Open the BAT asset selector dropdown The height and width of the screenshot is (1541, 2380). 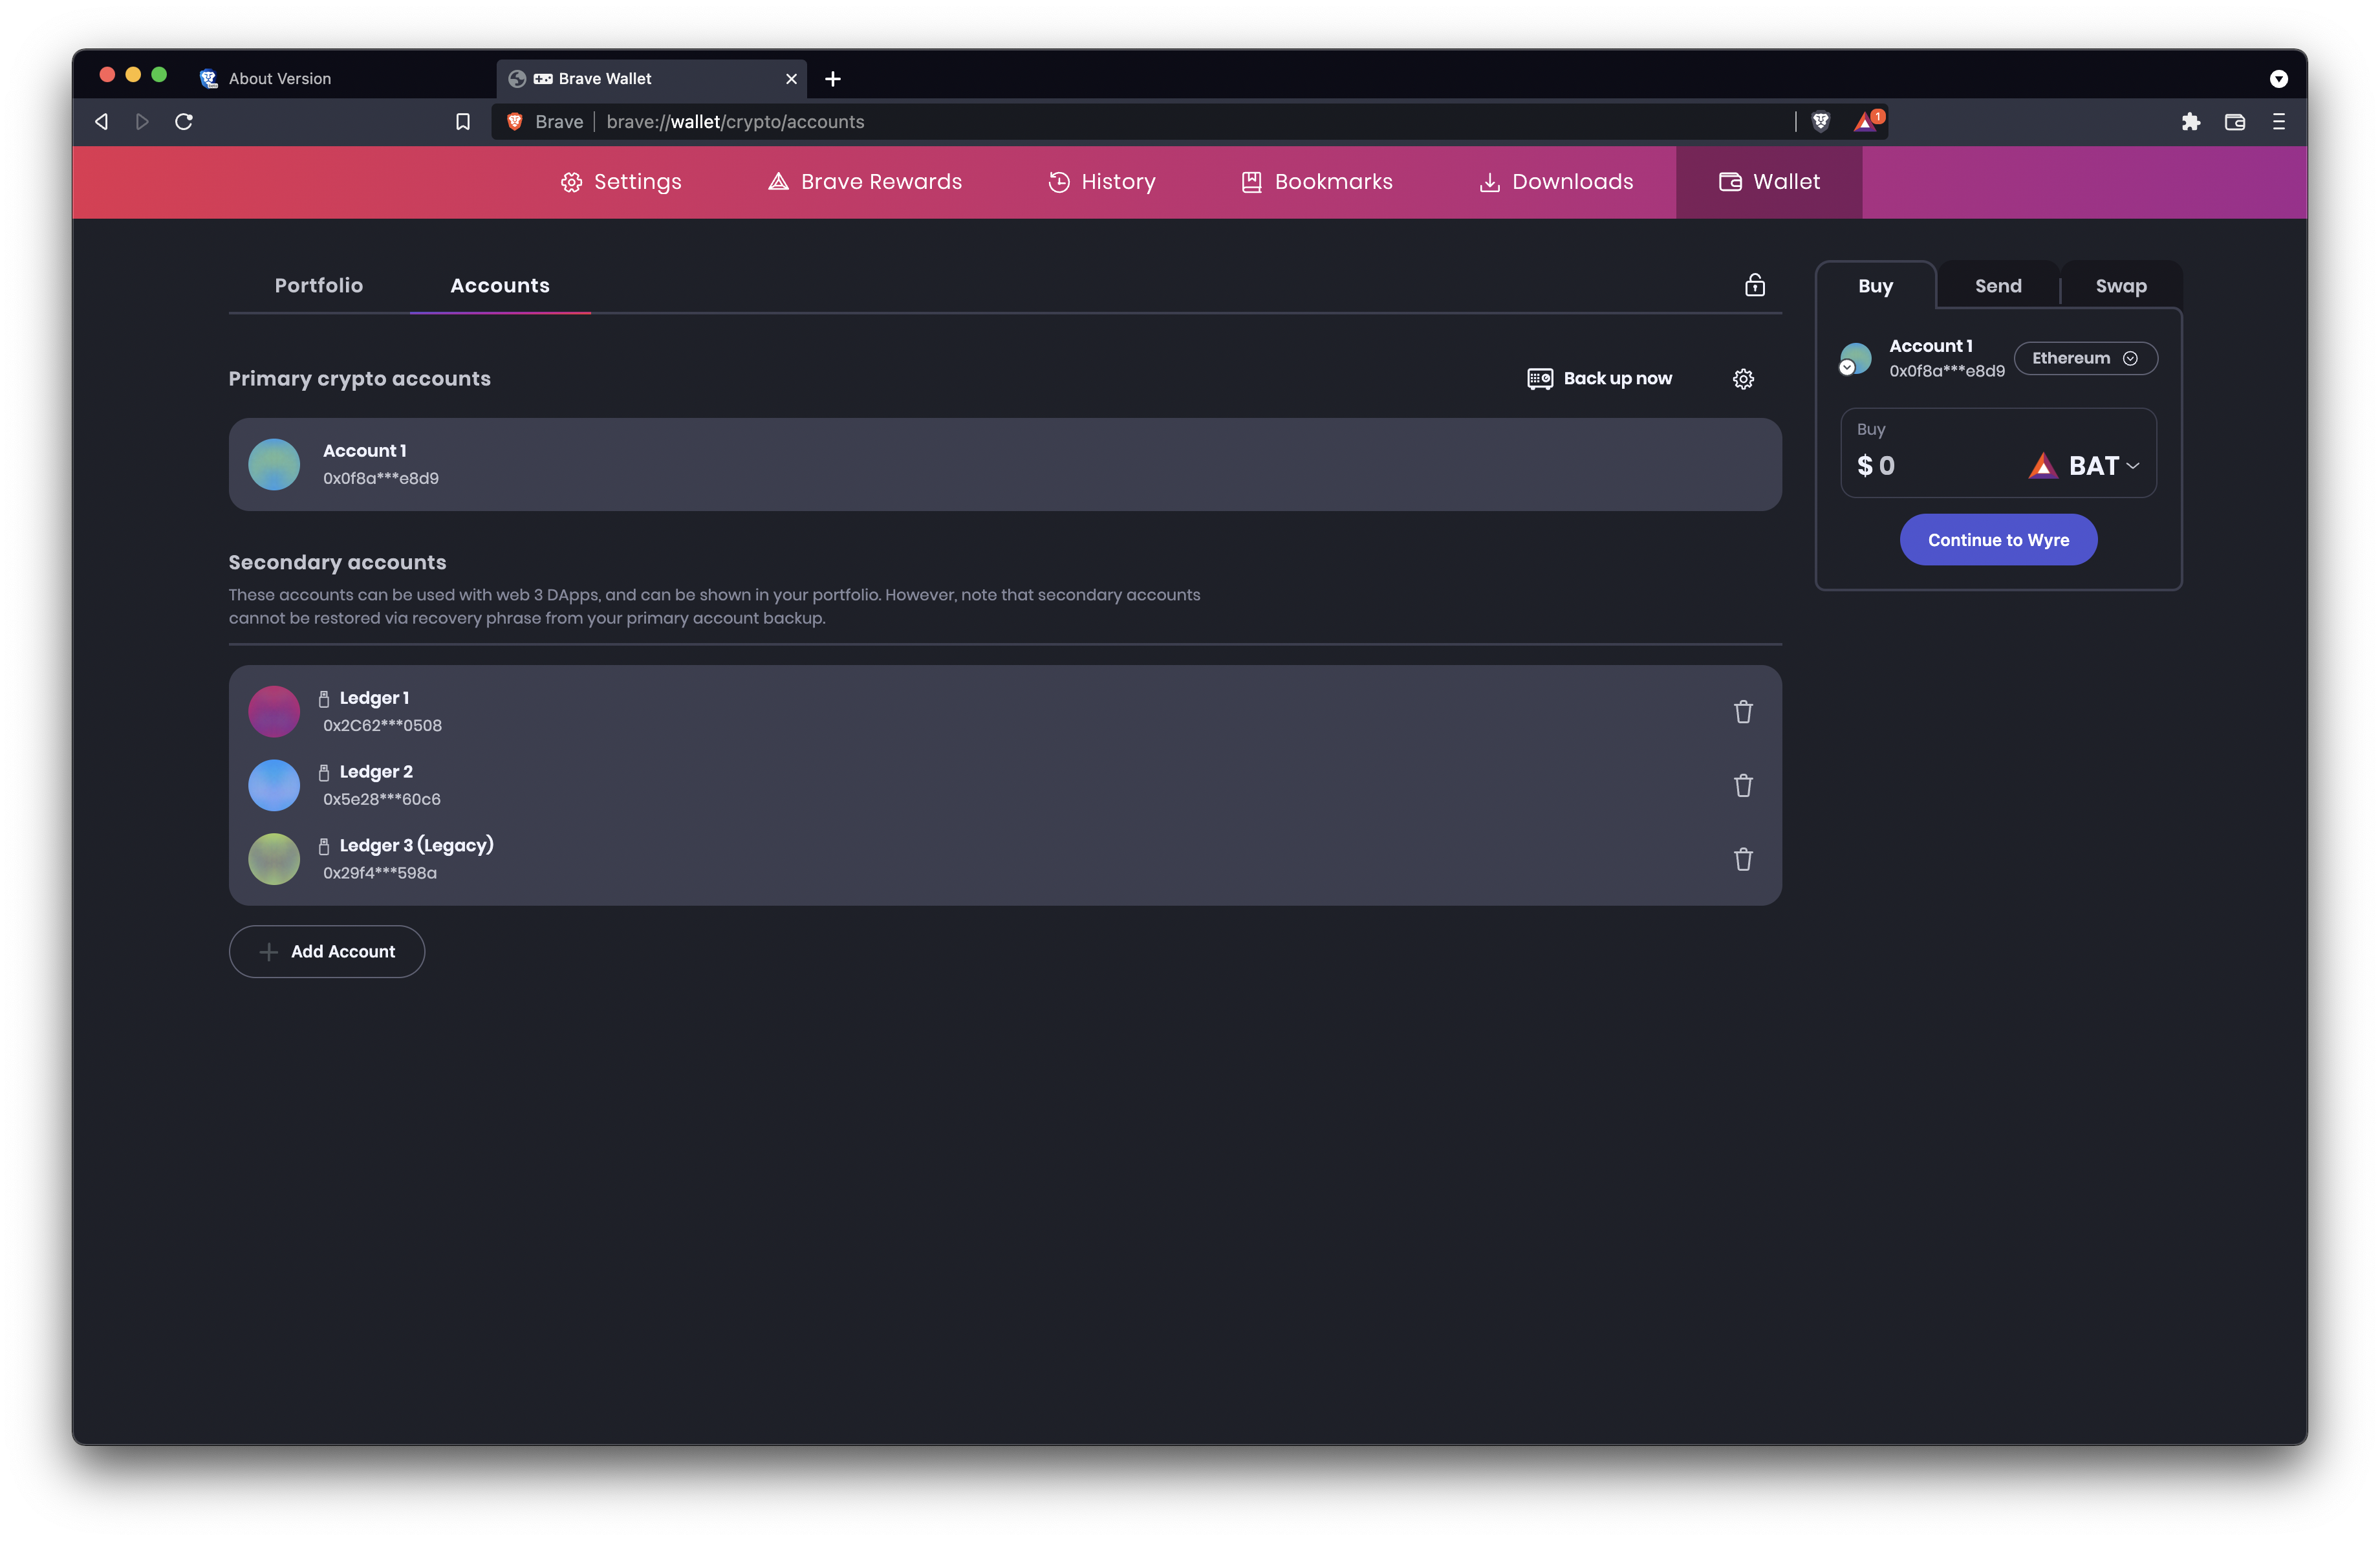coord(2084,466)
